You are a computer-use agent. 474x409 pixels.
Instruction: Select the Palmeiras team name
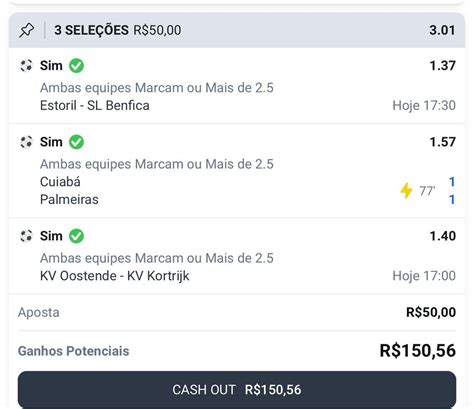[x=69, y=200]
